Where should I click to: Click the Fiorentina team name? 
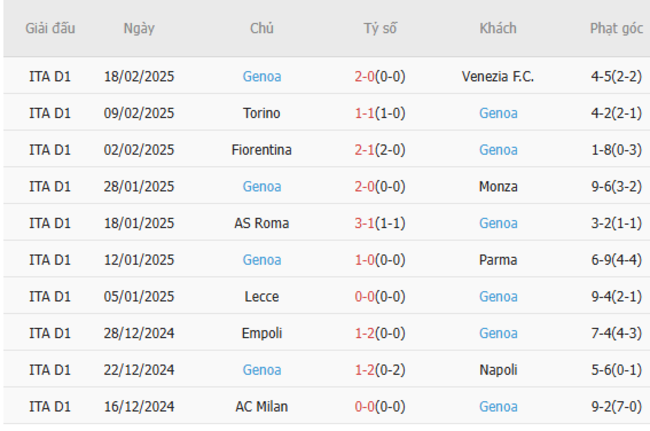[x=262, y=150]
